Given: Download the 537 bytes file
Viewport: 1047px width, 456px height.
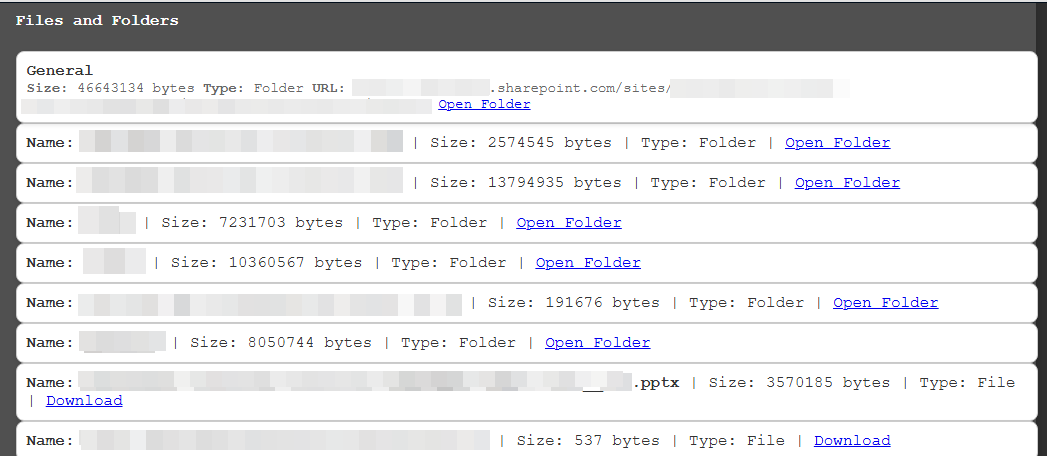Looking at the screenshot, I should (851, 441).
